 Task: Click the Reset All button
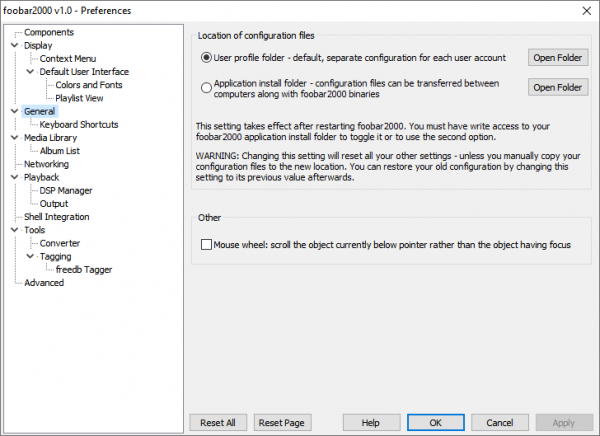click(217, 422)
